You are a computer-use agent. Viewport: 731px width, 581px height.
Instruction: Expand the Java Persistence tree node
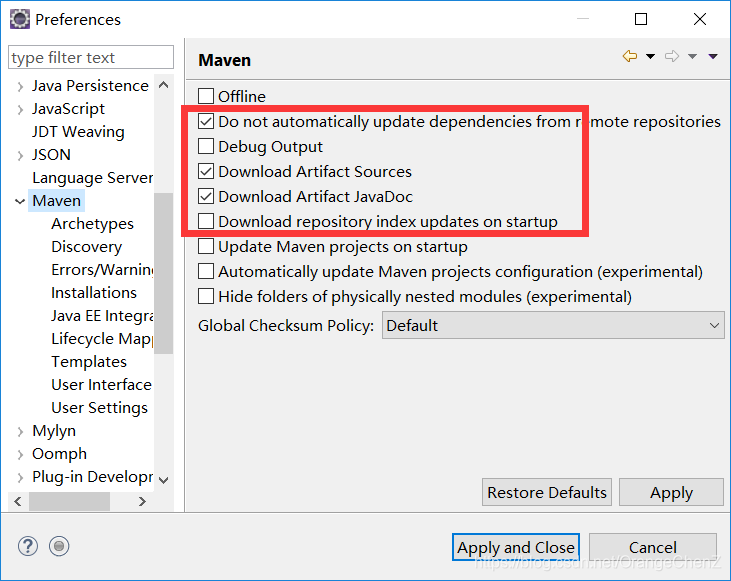(20, 86)
